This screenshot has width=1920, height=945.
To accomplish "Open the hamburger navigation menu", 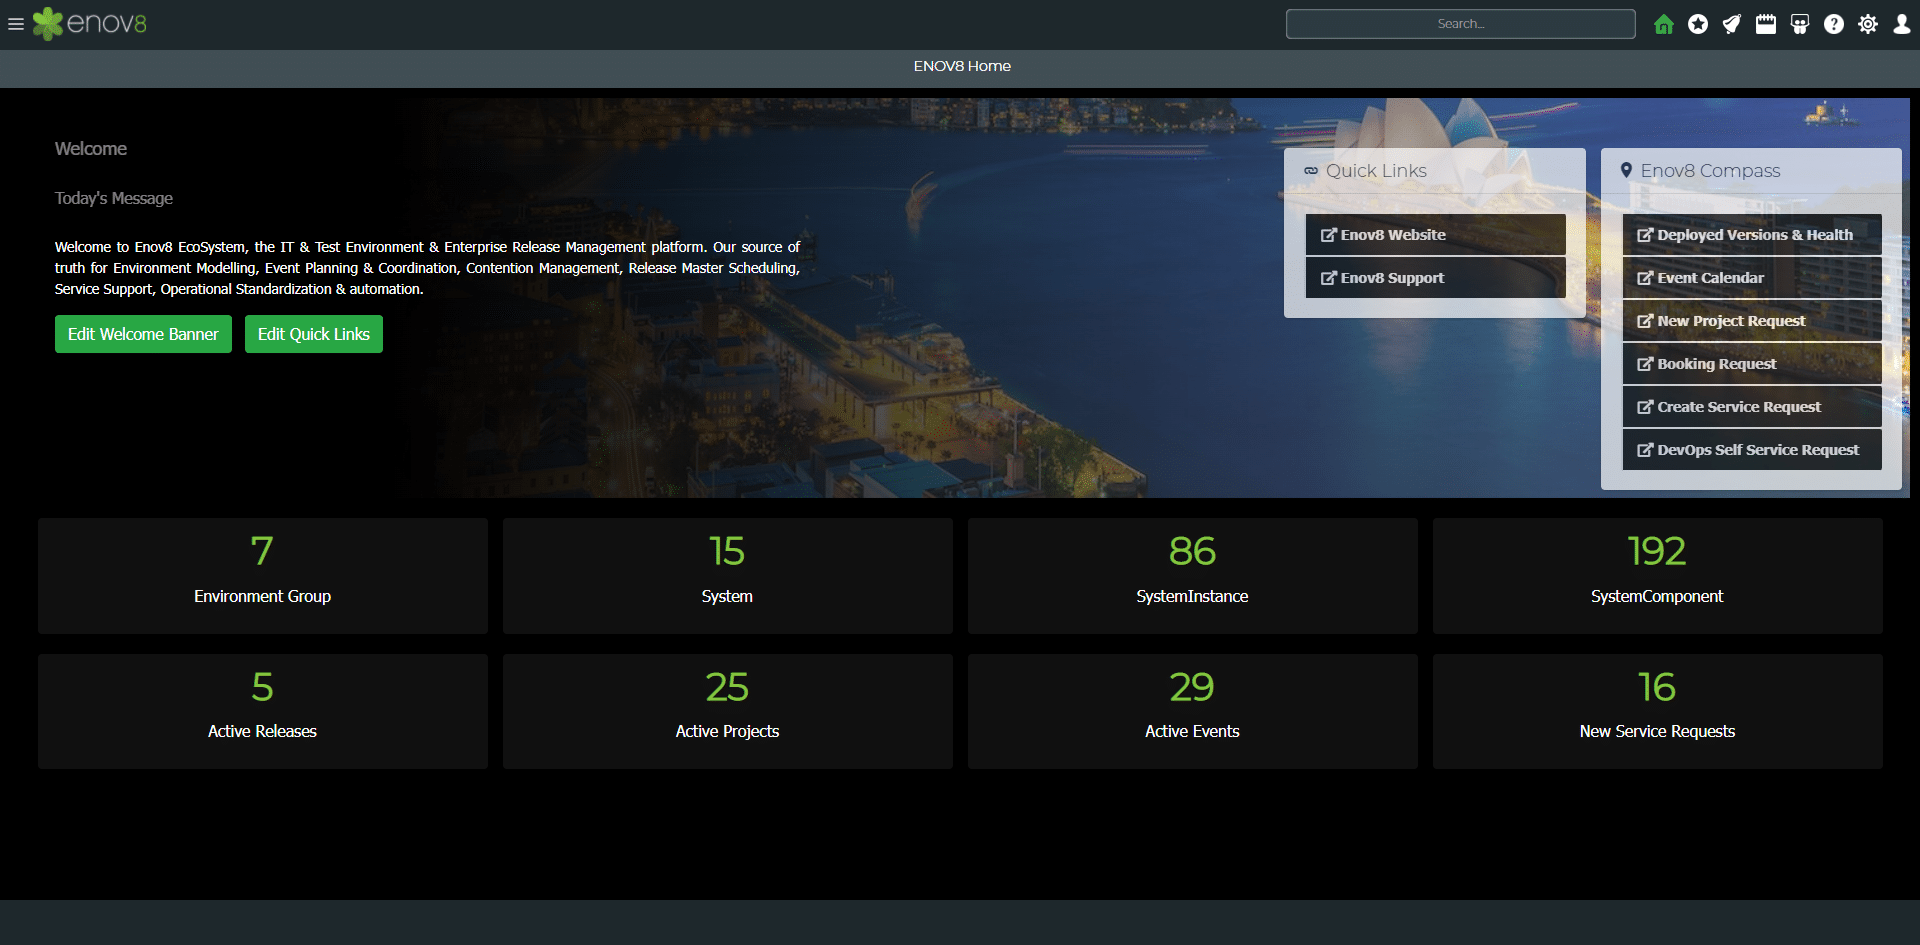I will pos(16,24).
